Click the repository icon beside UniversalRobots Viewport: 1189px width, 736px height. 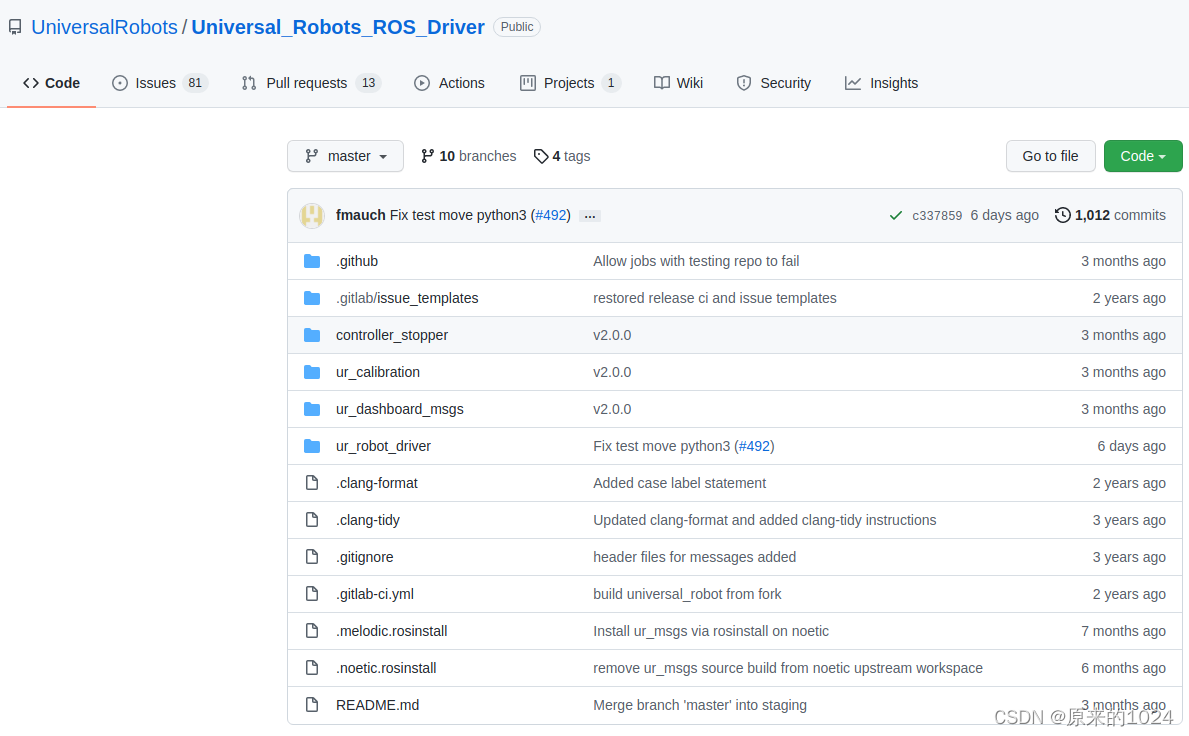click(x=15, y=27)
